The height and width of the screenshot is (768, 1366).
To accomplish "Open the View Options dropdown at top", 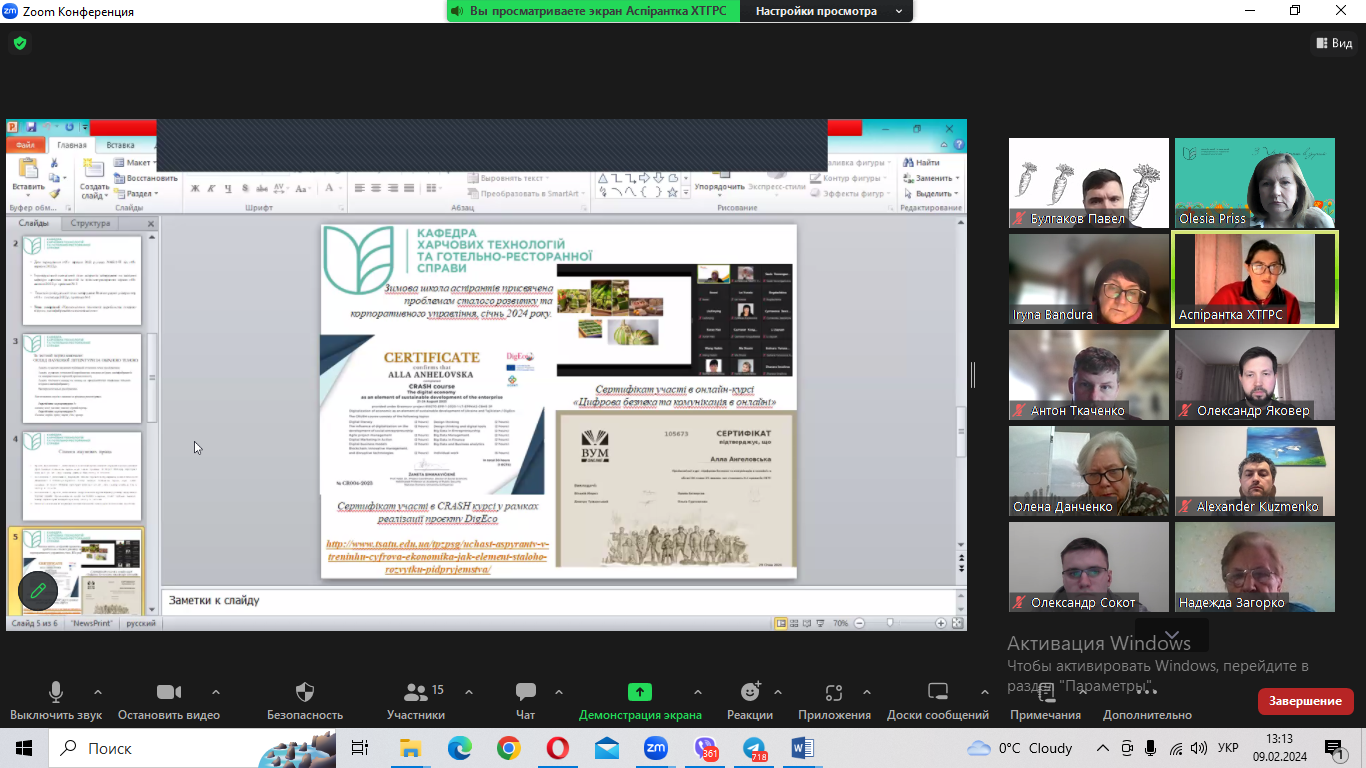I will click(x=828, y=11).
